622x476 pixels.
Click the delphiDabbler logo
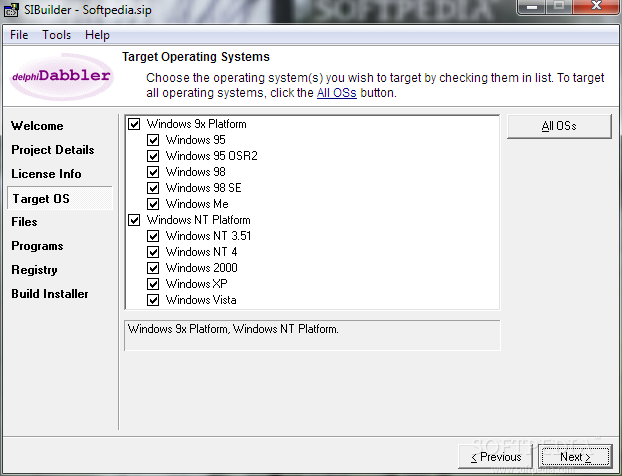[61, 76]
